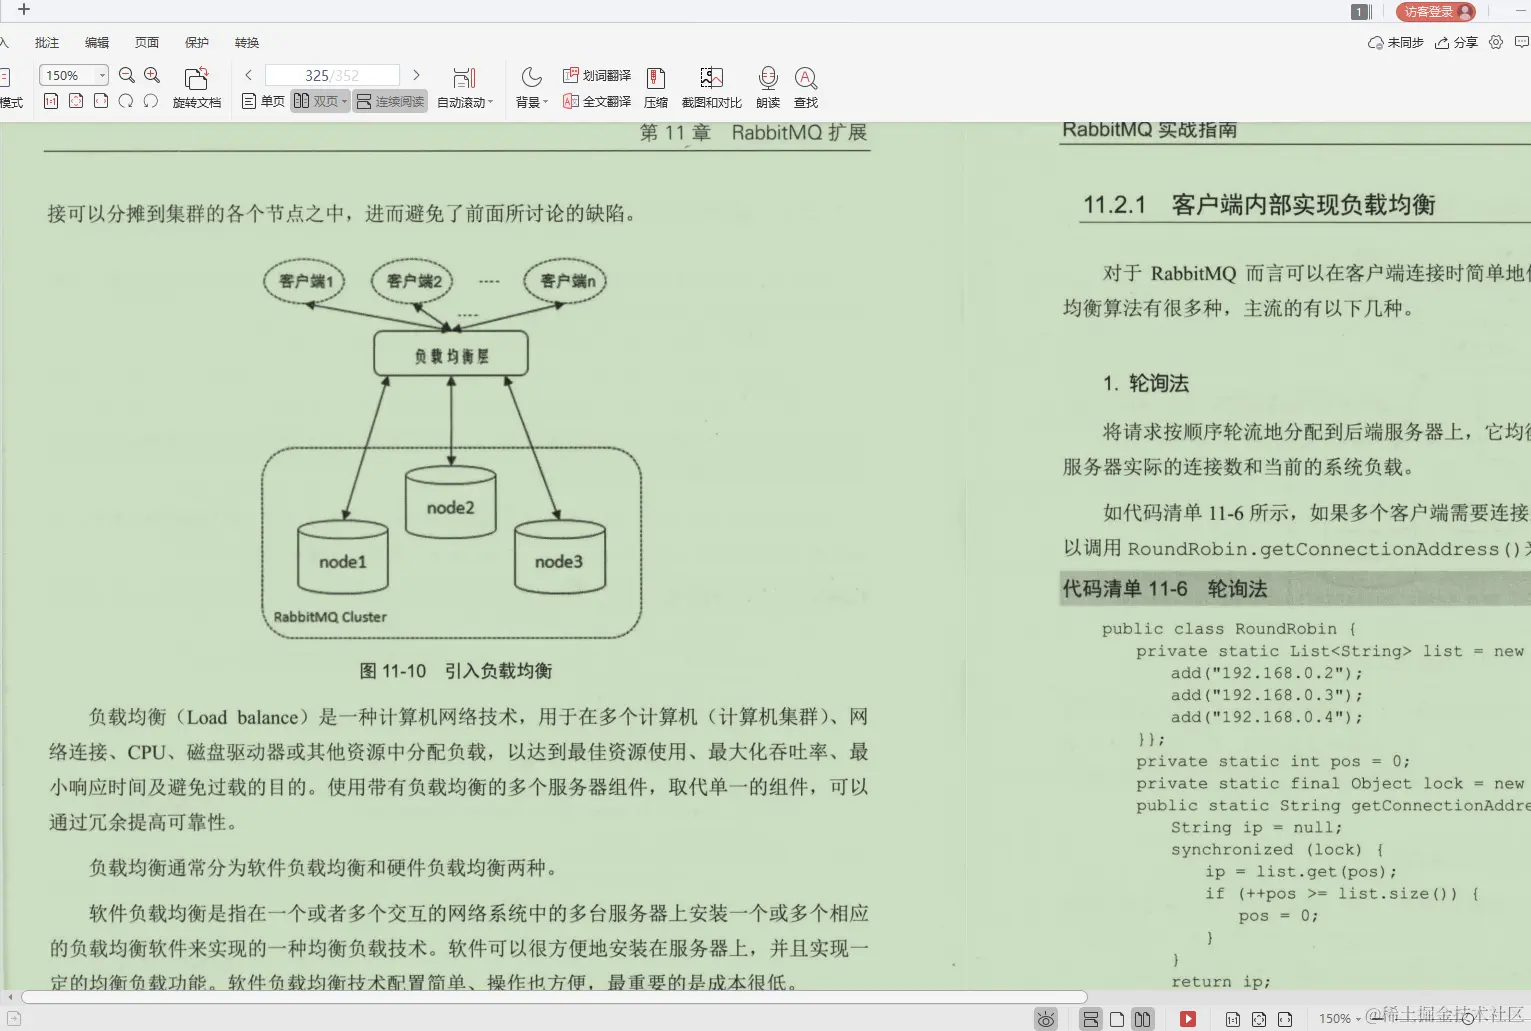Toggle the eye reading-mode icon in status bar
Image resolution: width=1531 pixels, height=1031 pixels.
coord(1046,1017)
